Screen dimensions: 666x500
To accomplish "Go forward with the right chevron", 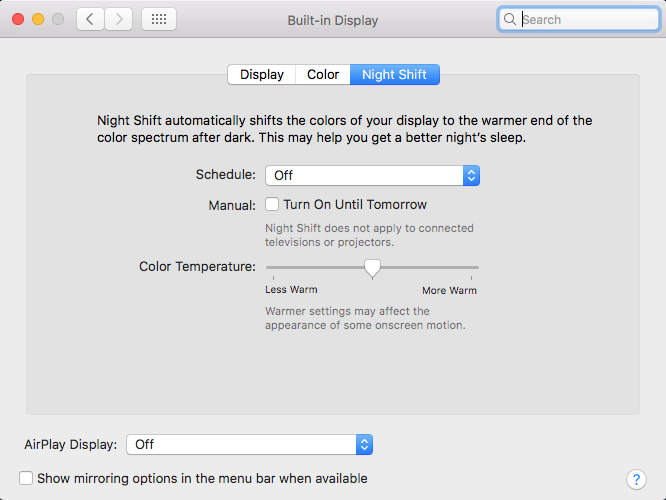I will coord(119,19).
